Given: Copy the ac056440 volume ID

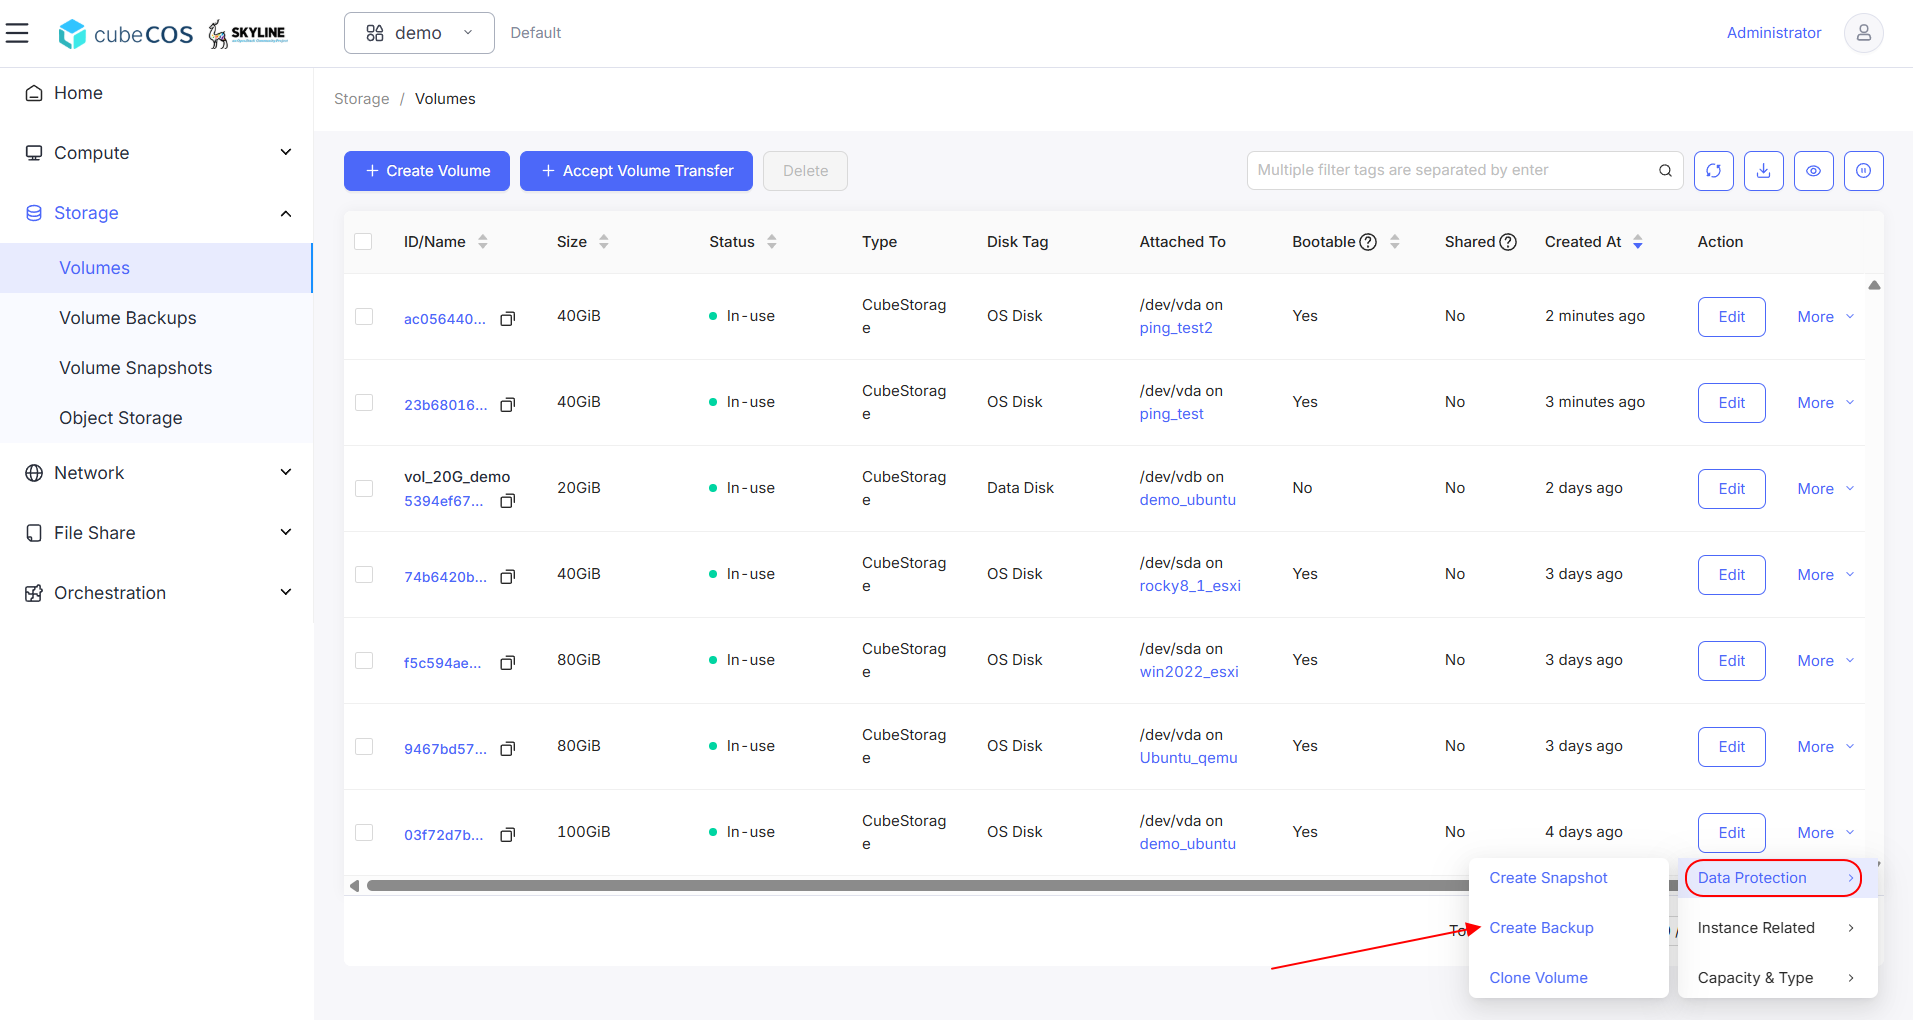Looking at the screenshot, I should click(x=507, y=319).
